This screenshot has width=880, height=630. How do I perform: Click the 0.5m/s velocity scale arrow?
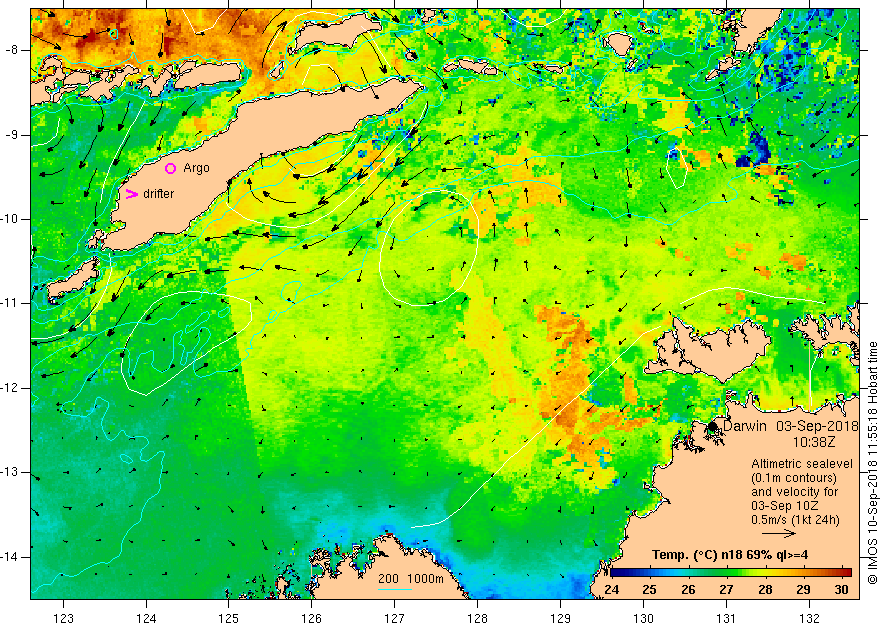pos(778,534)
